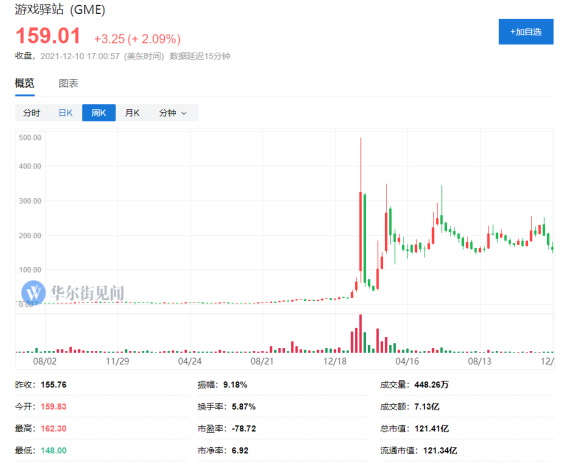Expand the 分钟 interval dropdown
The height and width of the screenshot is (465, 567).
tap(173, 113)
